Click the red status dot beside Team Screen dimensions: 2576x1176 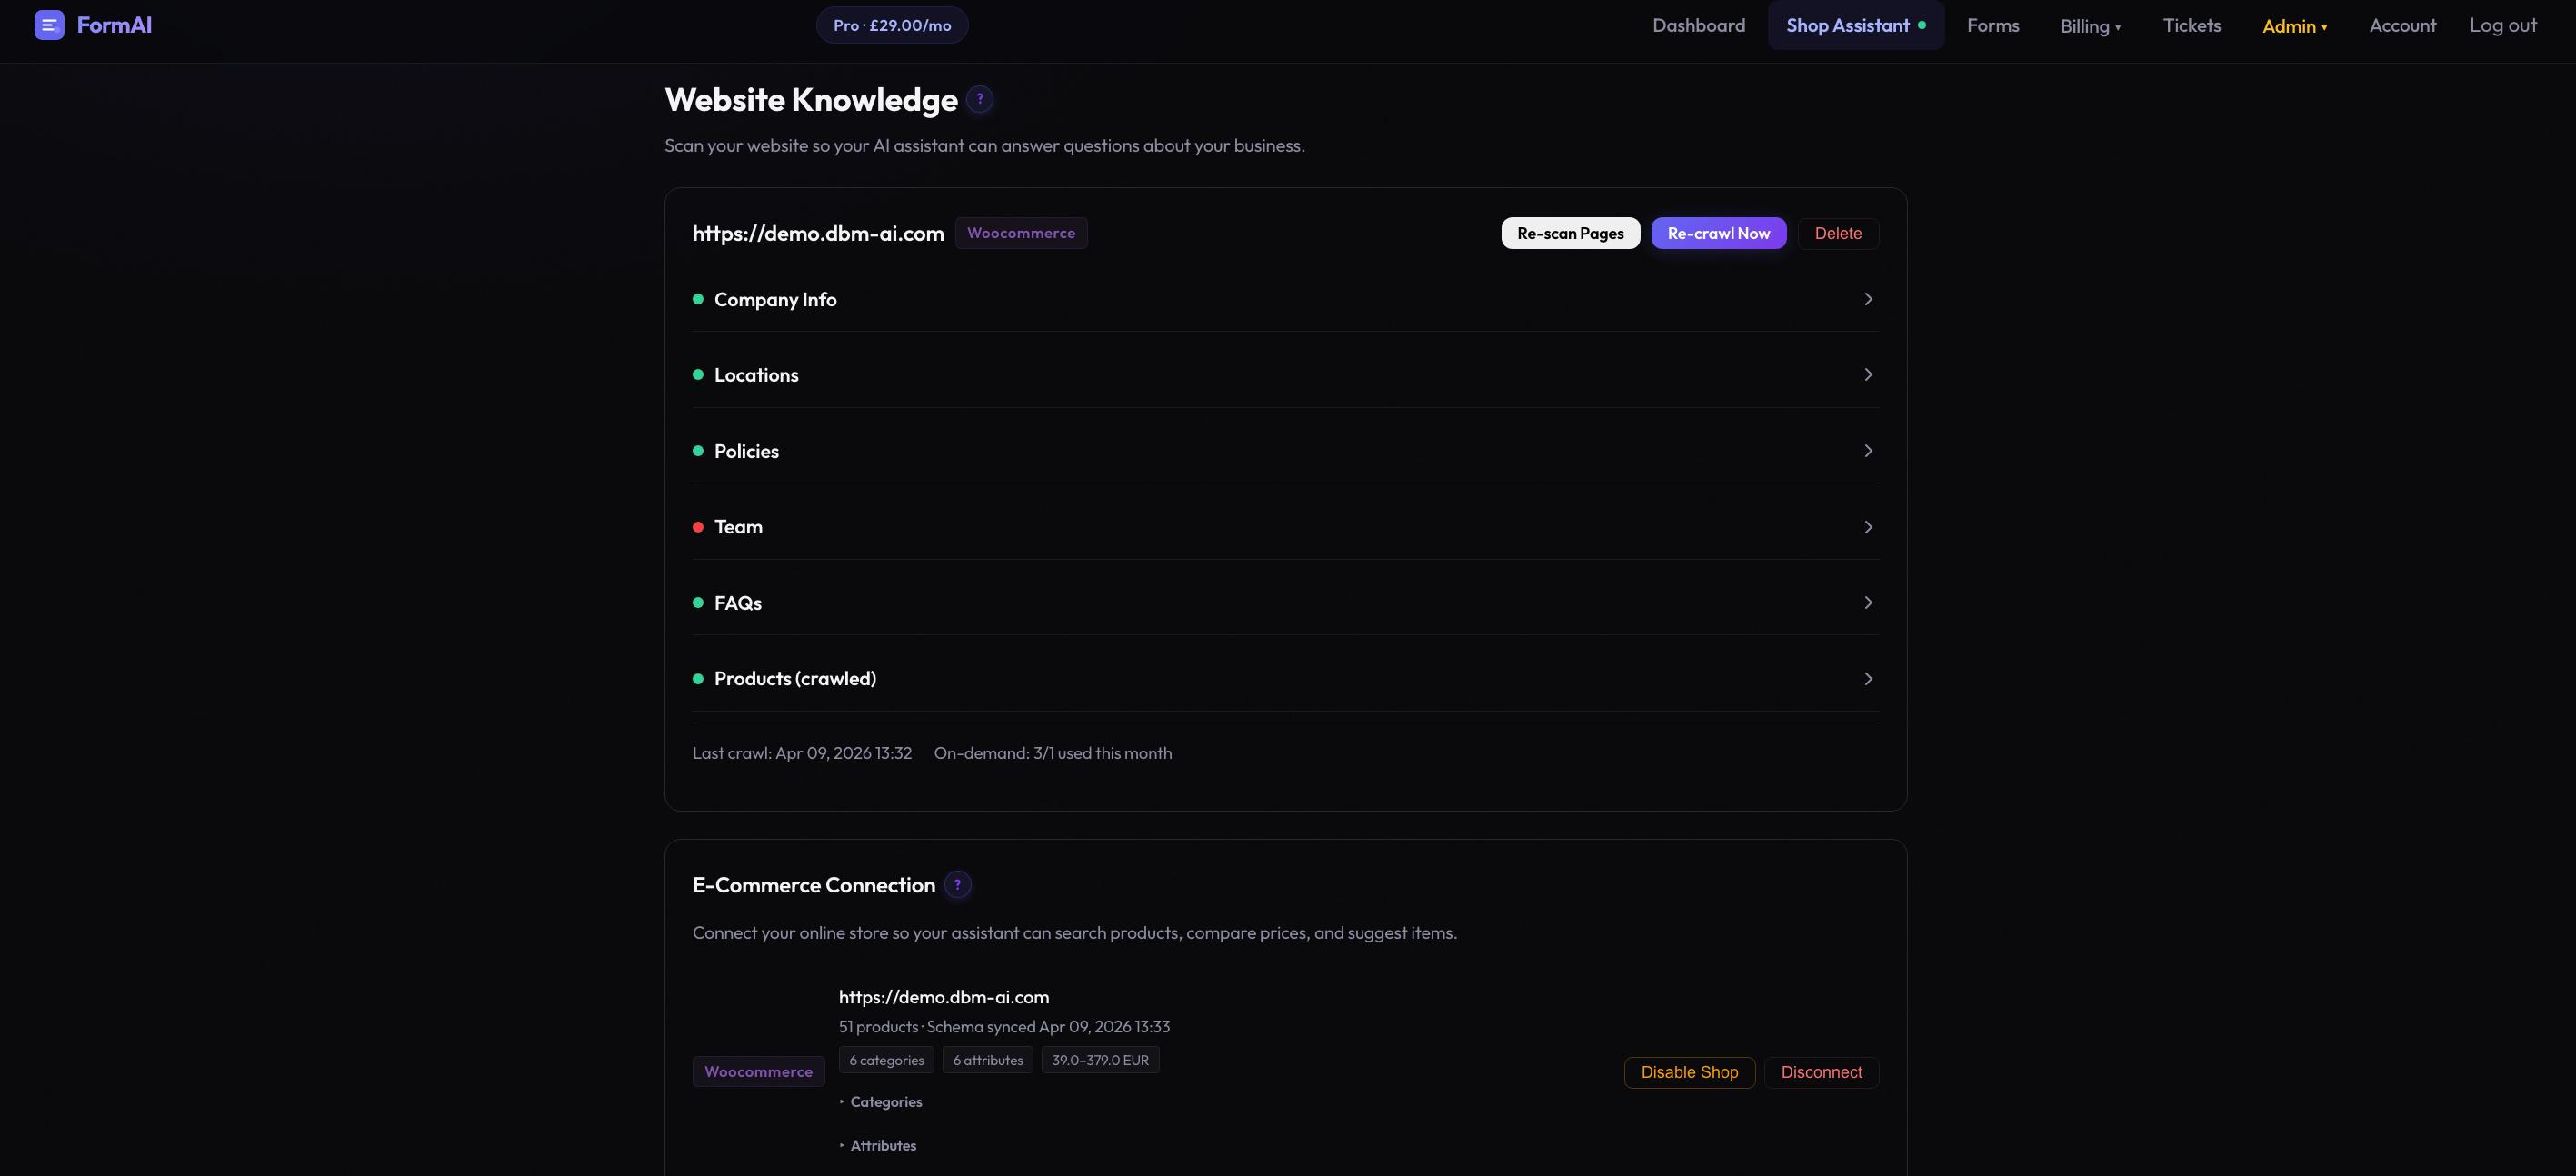click(698, 527)
